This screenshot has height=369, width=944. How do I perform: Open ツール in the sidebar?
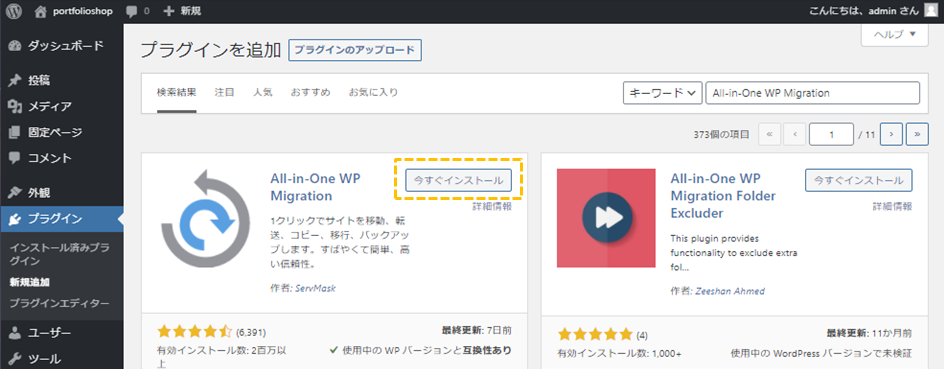[x=61, y=359]
